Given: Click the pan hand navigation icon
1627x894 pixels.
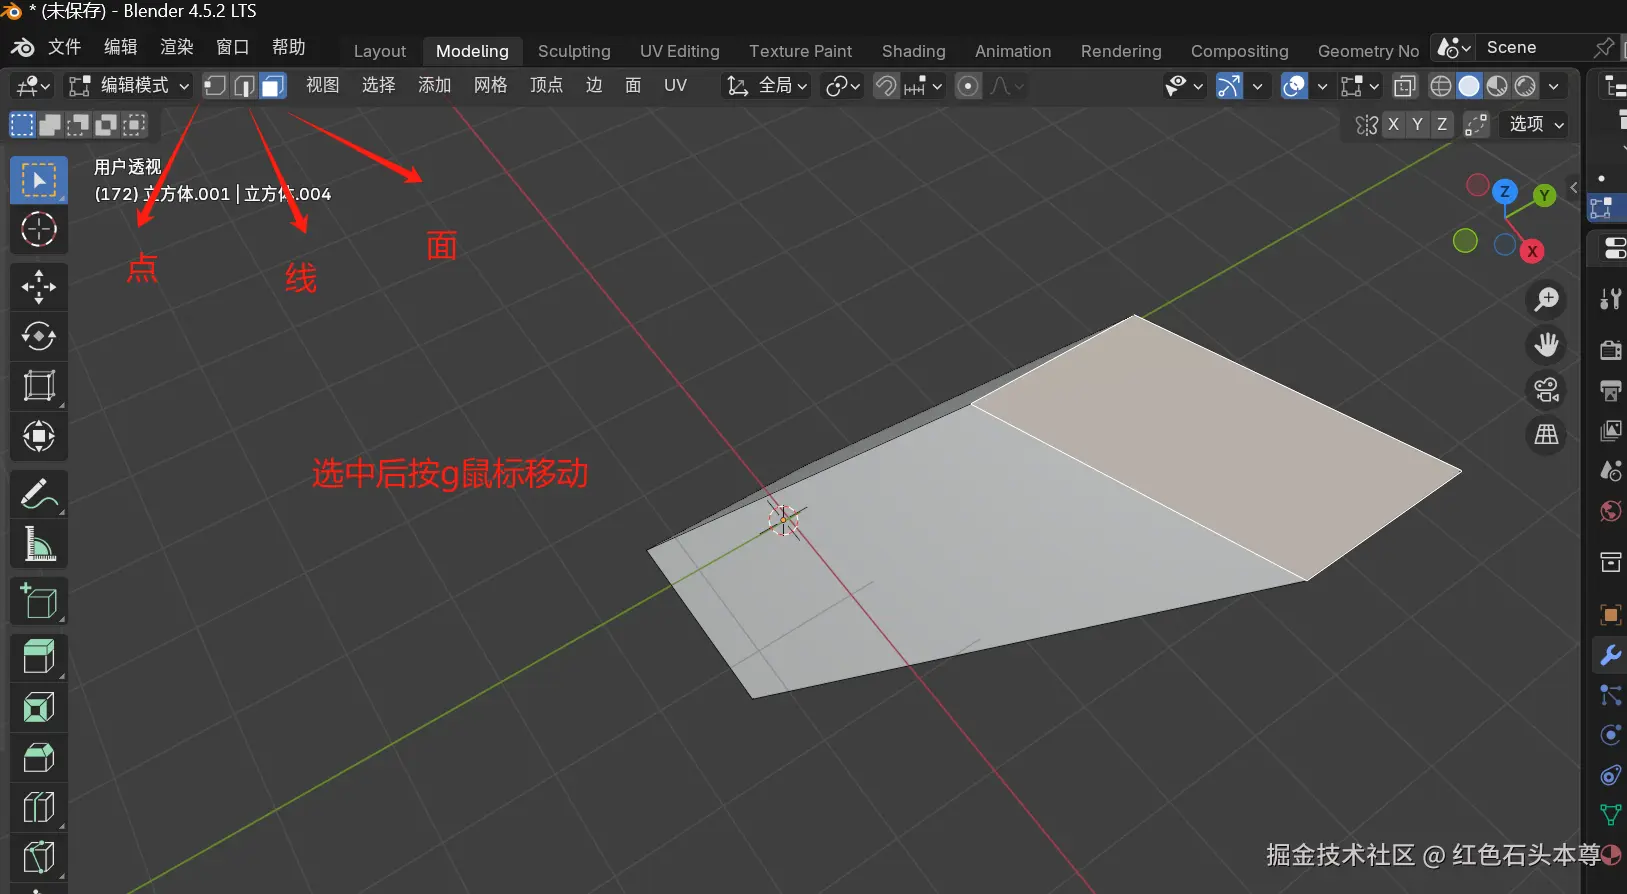Looking at the screenshot, I should 1547,345.
